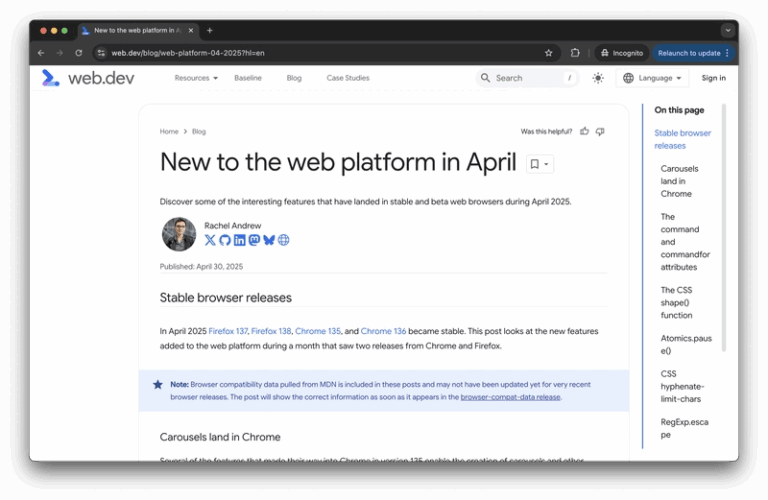The height and width of the screenshot is (500, 768).
Task: Open the Language selector dropdown
Action: (652, 78)
